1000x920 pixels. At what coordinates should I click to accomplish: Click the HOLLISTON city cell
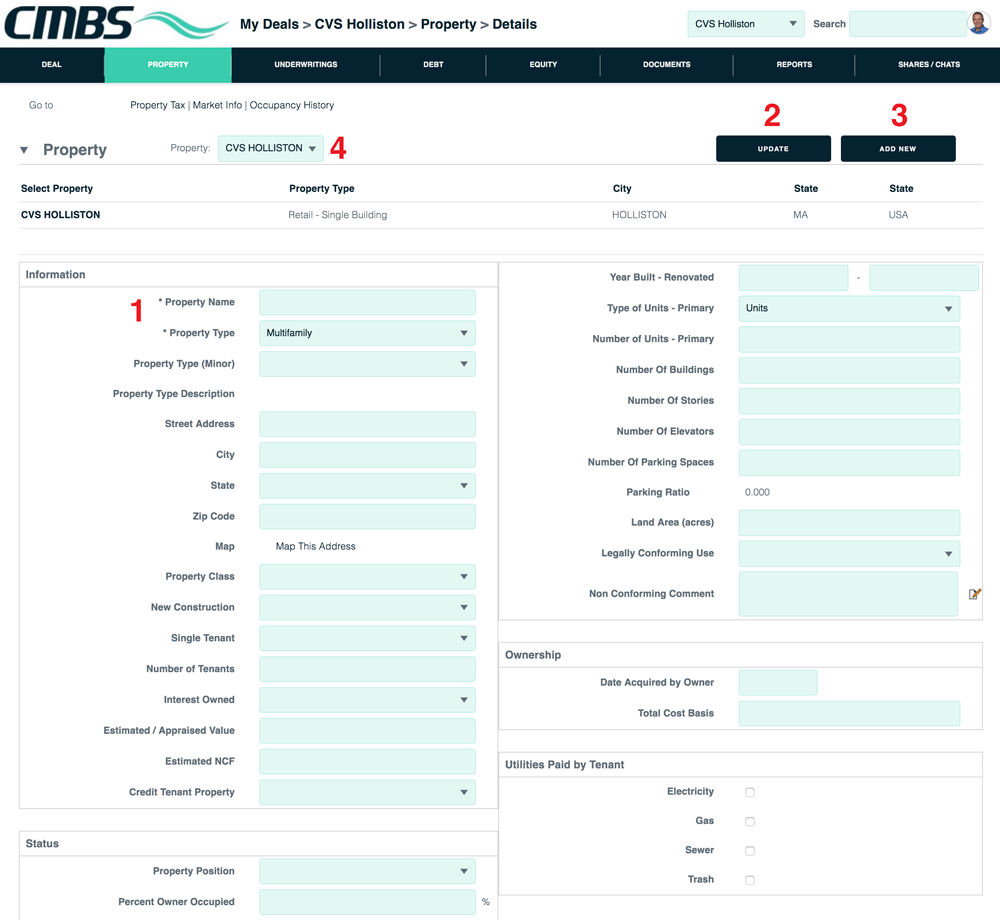tap(639, 215)
